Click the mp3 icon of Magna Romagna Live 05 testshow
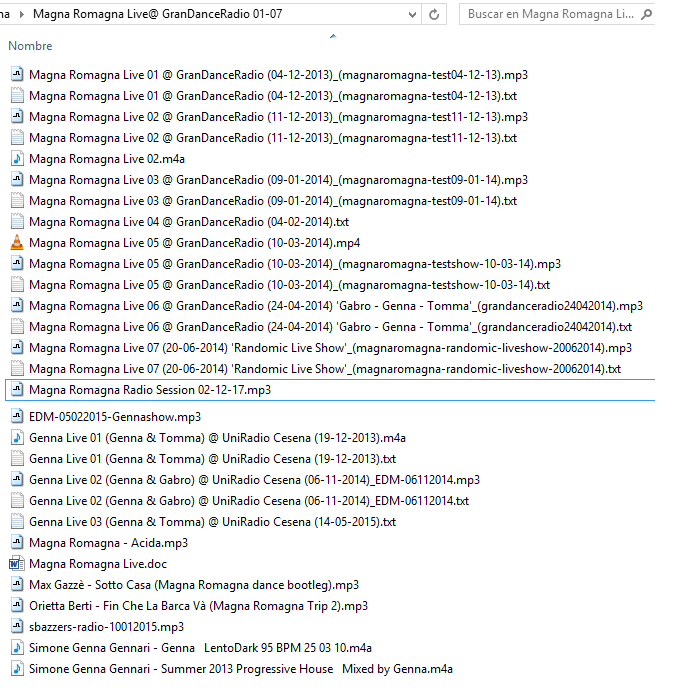Image resolution: width=682 pixels, height=690 pixels. coord(17,264)
